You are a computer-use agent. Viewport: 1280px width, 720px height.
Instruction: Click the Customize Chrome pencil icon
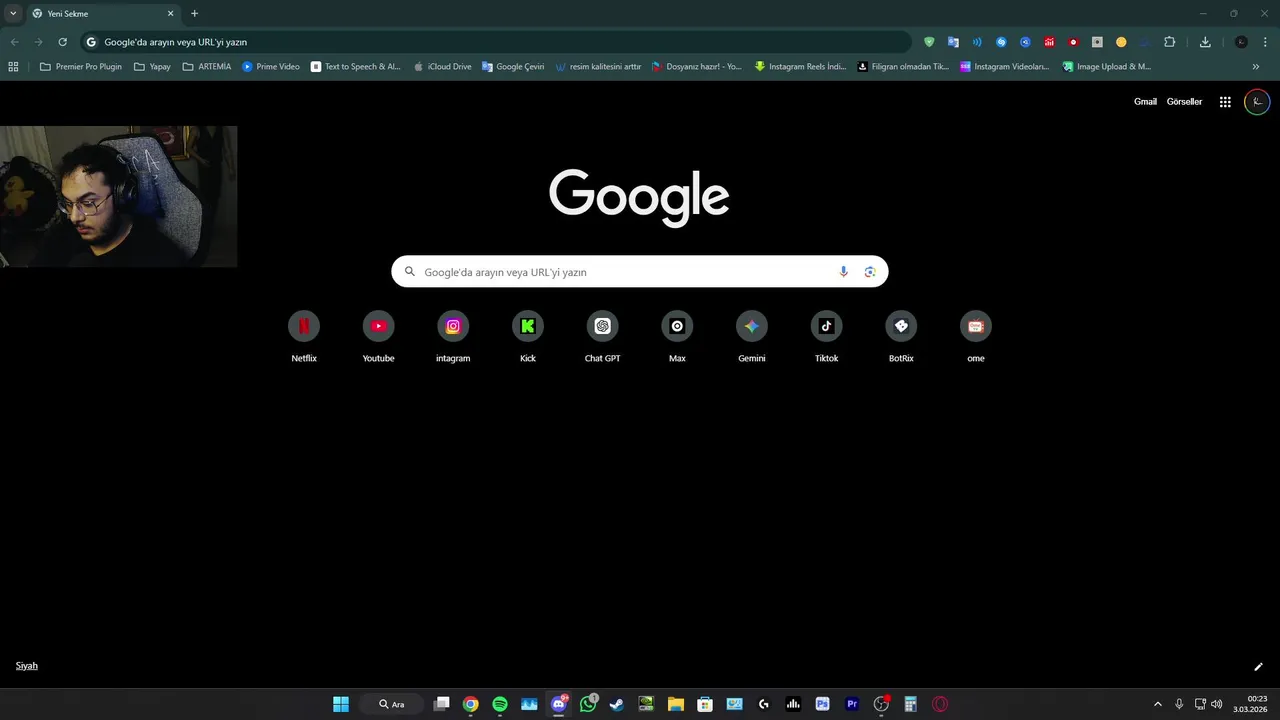coord(1258,667)
